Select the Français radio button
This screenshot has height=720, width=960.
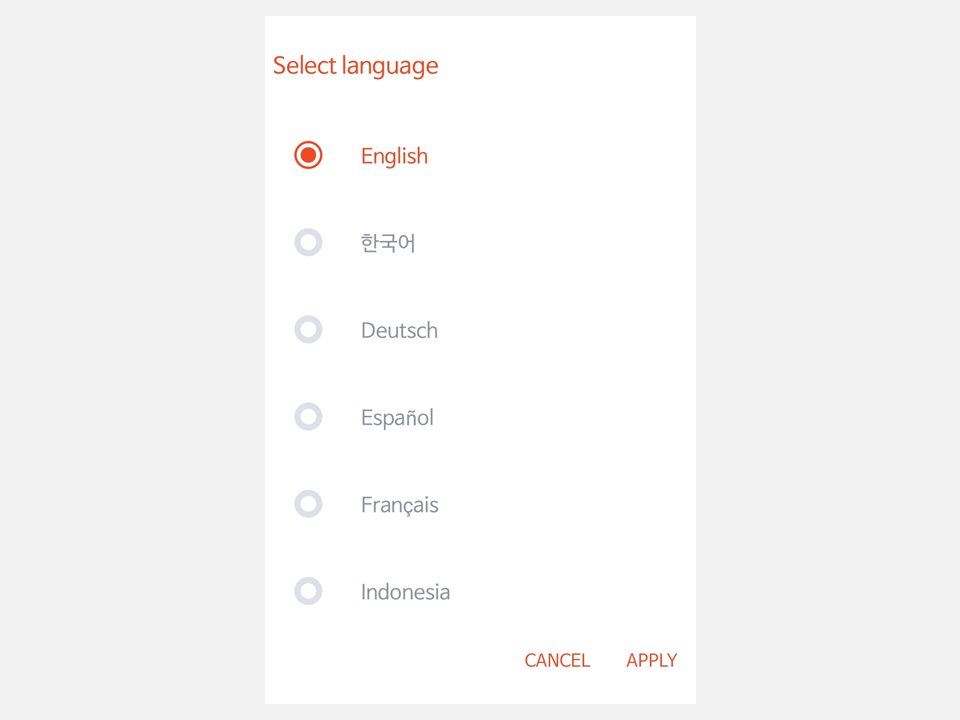pos(308,504)
